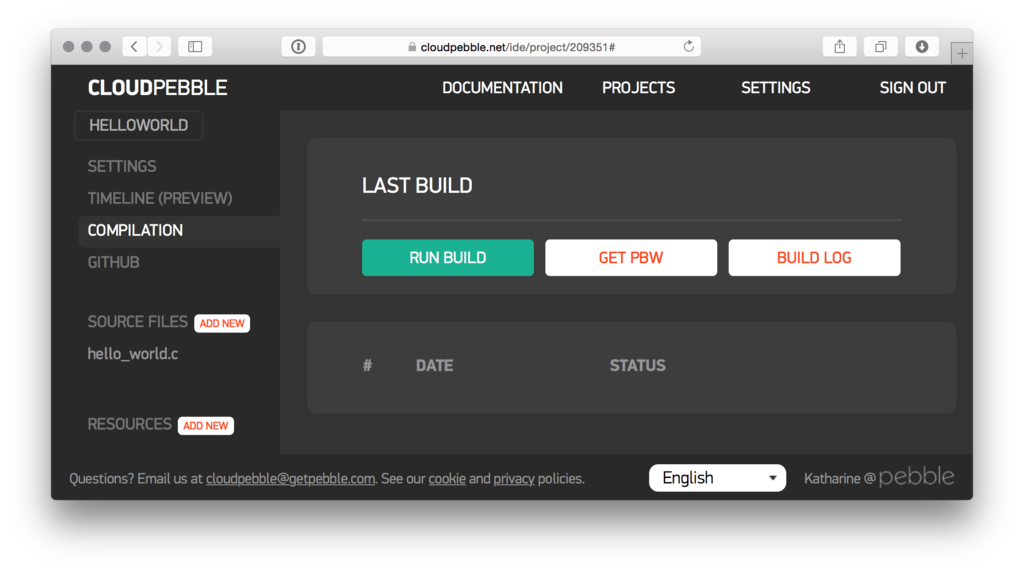This screenshot has width=1024, height=573.
Task: Reload the page with the refresh icon
Action: point(688,46)
